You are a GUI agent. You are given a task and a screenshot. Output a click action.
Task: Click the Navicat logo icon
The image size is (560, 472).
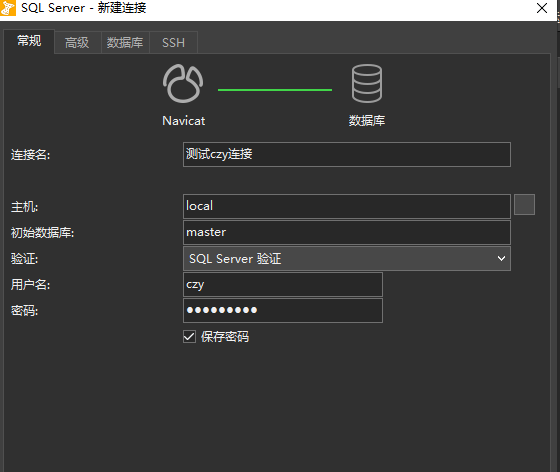click(183, 84)
